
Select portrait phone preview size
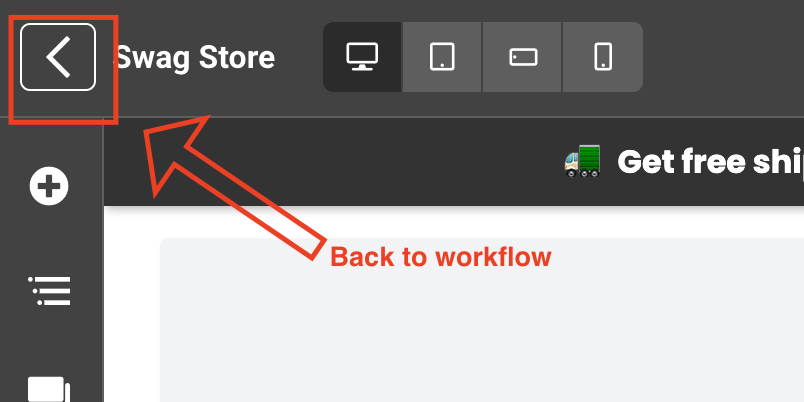pos(603,57)
